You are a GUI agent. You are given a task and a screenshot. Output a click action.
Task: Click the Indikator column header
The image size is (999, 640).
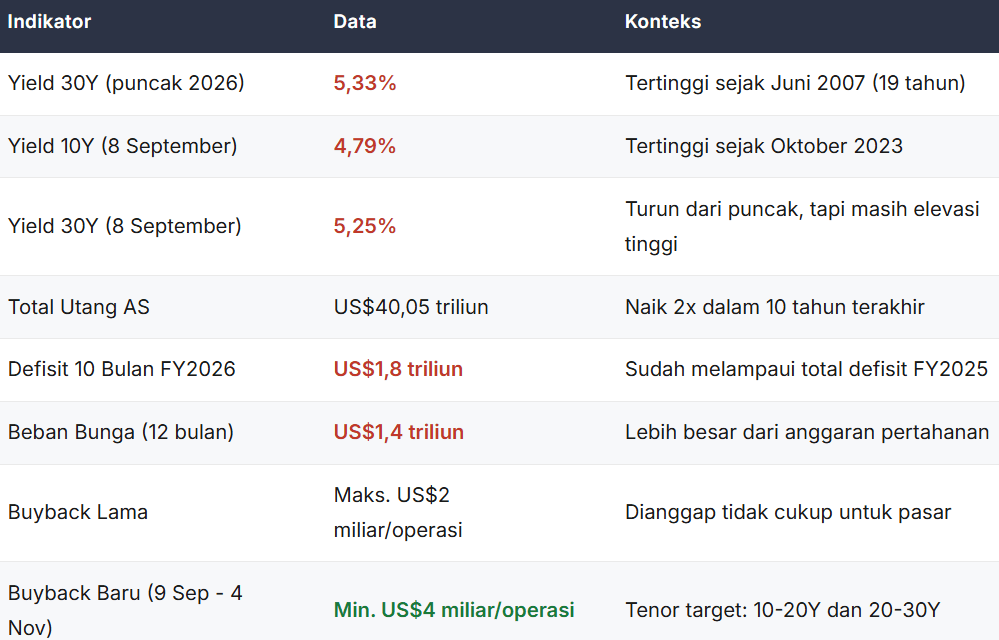tap(49, 22)
